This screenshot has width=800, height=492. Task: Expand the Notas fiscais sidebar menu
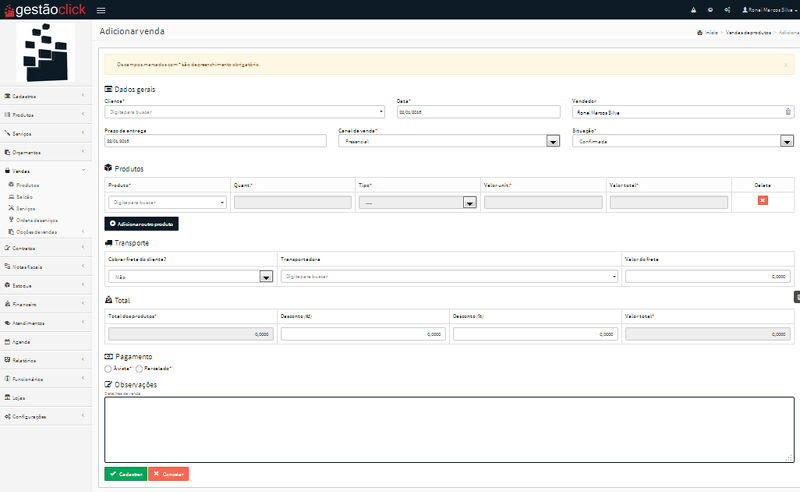(x=45, y=266)
